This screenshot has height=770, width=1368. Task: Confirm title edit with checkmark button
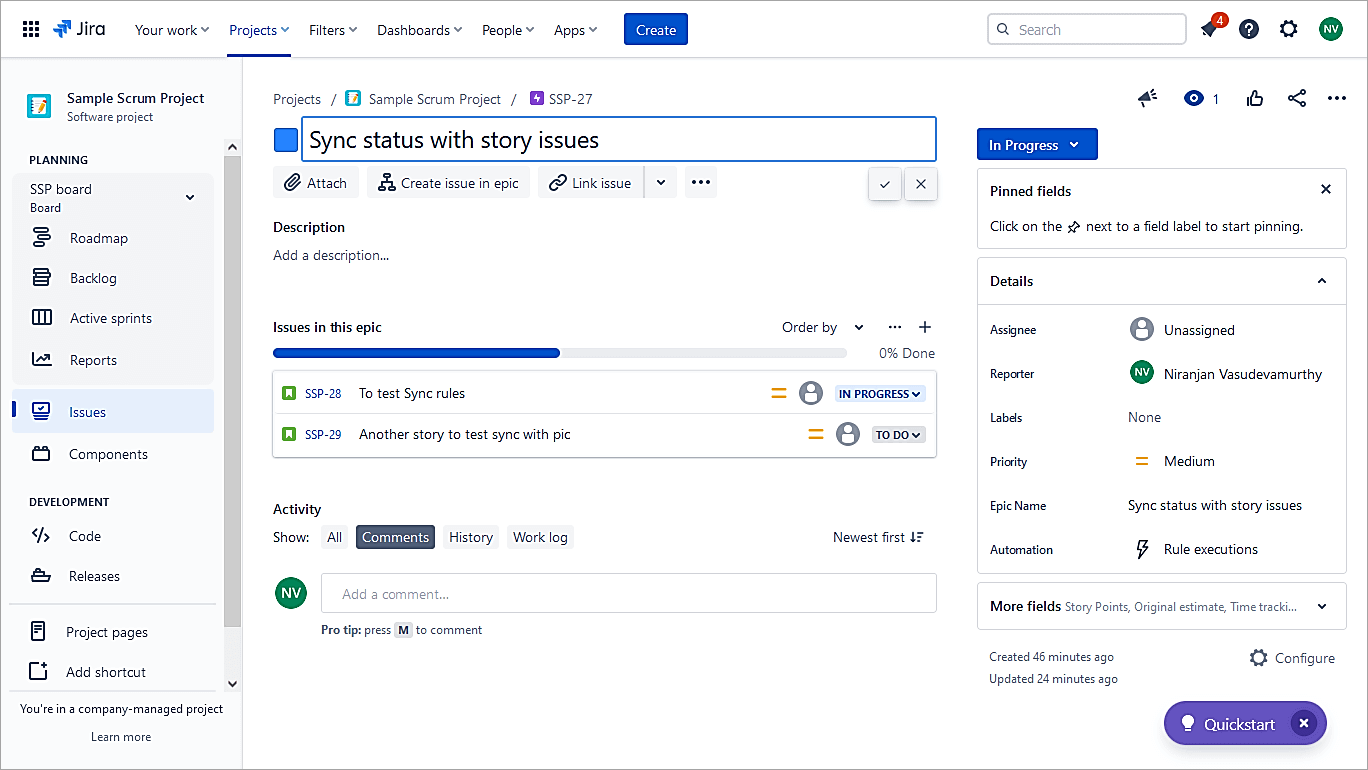point(885,184)
